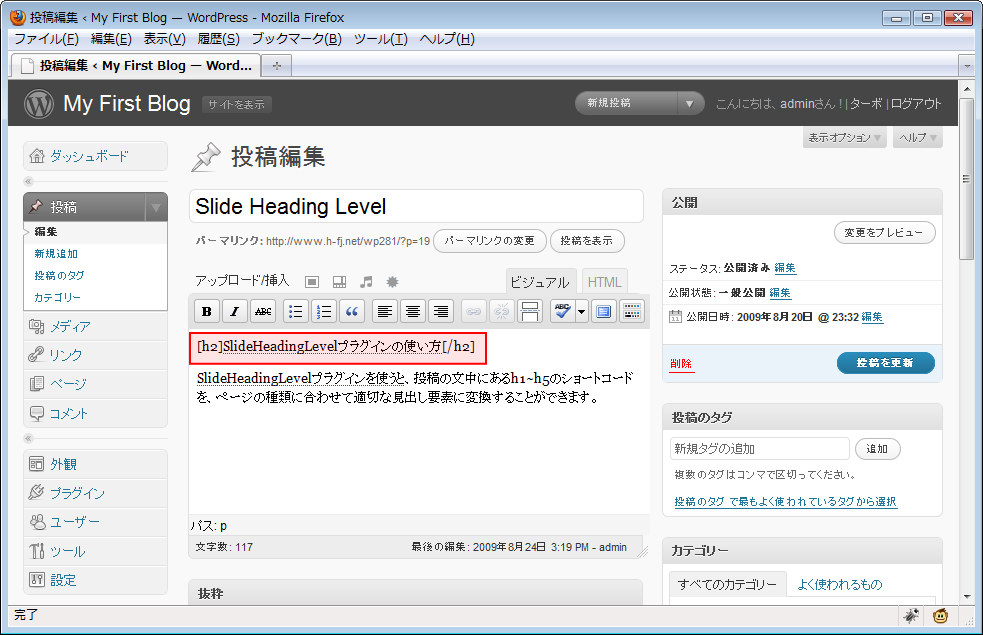Viewport: 983px width, 635px height.
Task: Align text center in the editor
Action: point(413,311)
